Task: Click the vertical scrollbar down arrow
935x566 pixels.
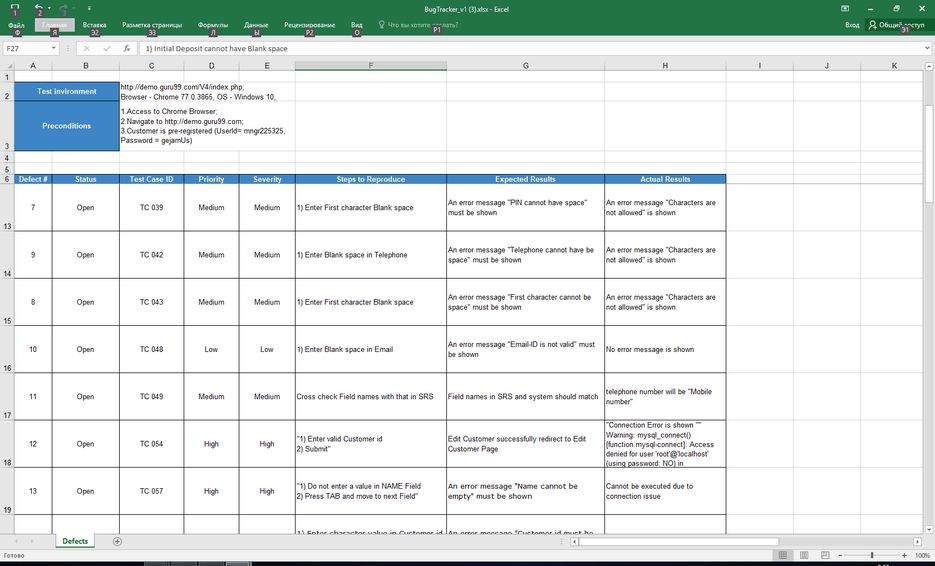Action: [928, 529]
